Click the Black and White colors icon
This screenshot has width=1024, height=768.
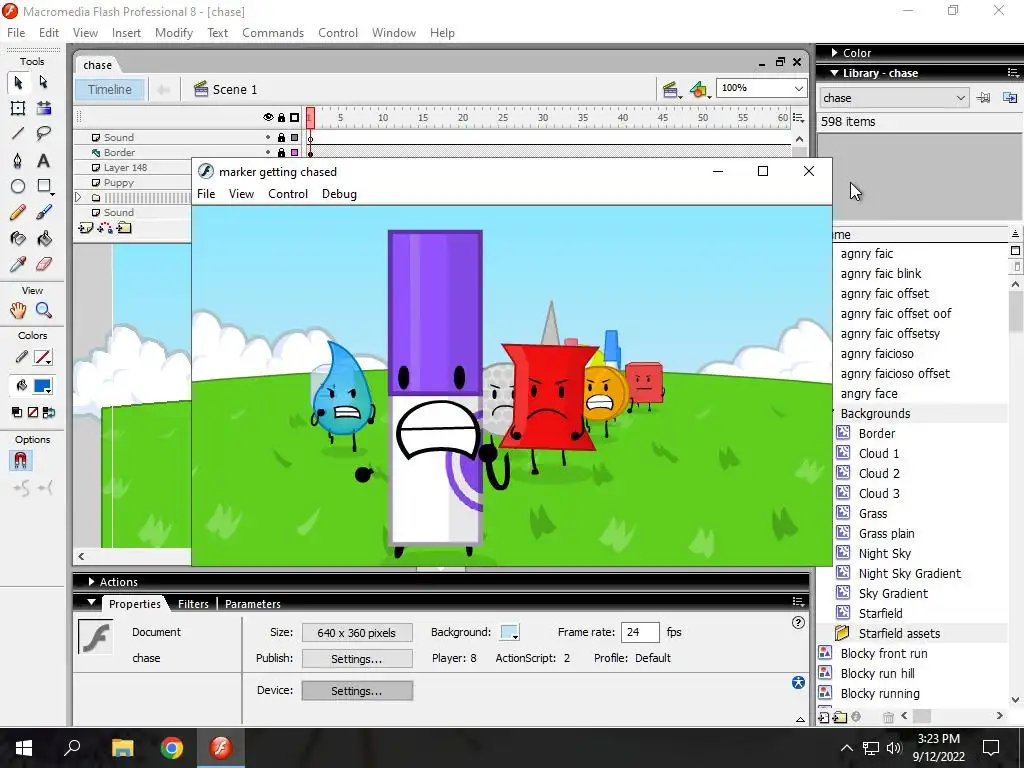click(17, 412)
